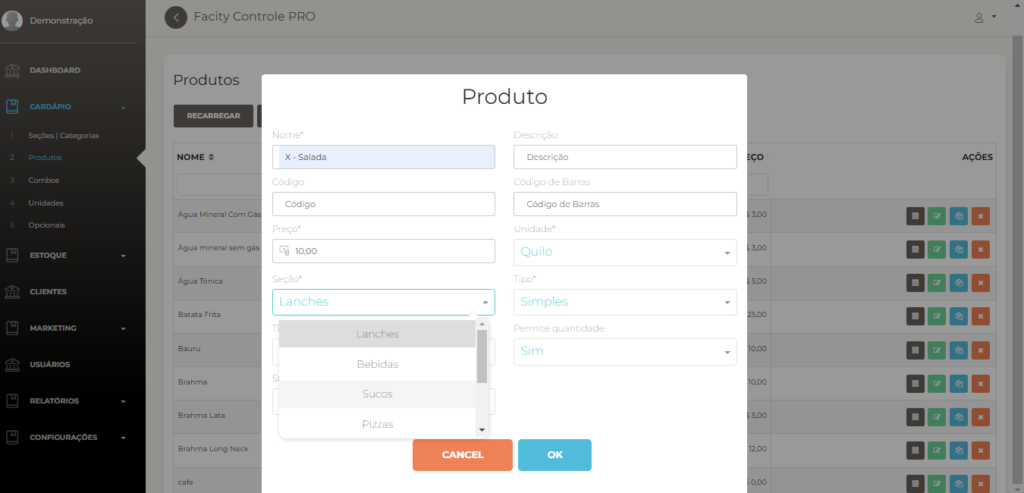Image resolution: width=1024 pixels, height=493 pixels.
Task: Click the green edit icon for Bauru
Action: click(x=937, y=349)
